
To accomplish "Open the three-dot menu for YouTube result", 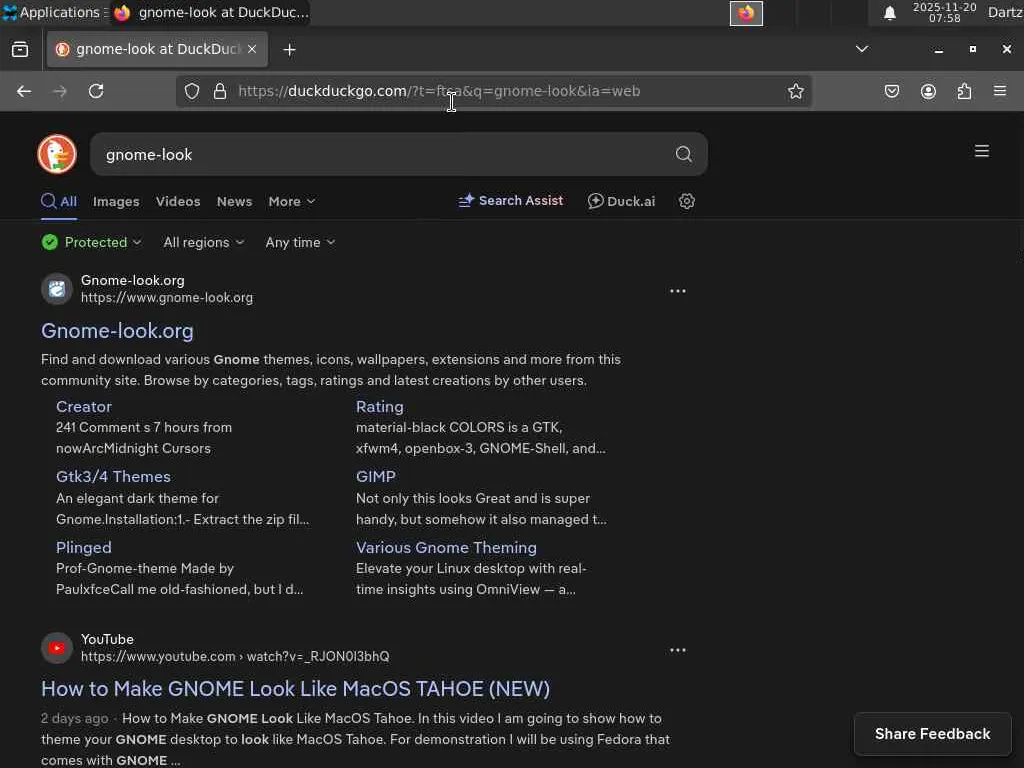I will pyautogui.click(x=678, y=650).
